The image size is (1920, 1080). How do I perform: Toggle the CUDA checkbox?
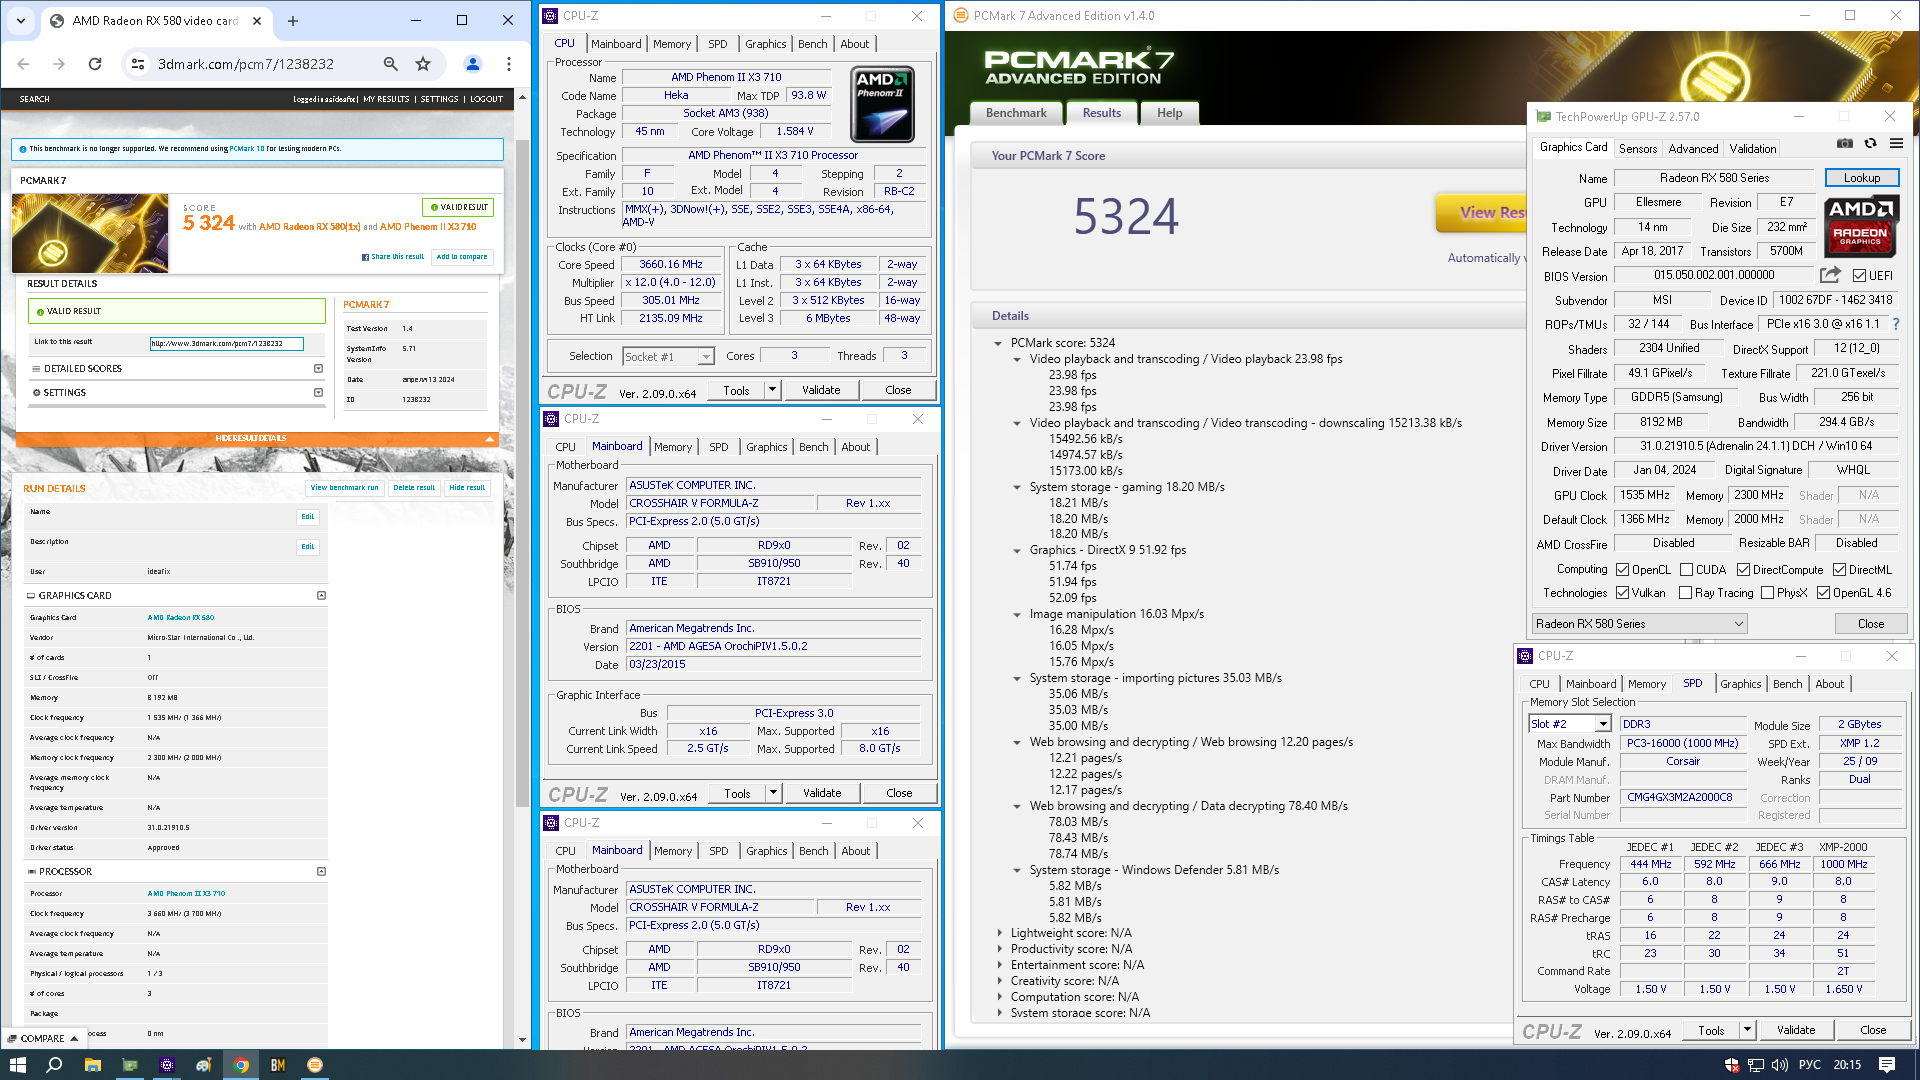coord(1686,570)
